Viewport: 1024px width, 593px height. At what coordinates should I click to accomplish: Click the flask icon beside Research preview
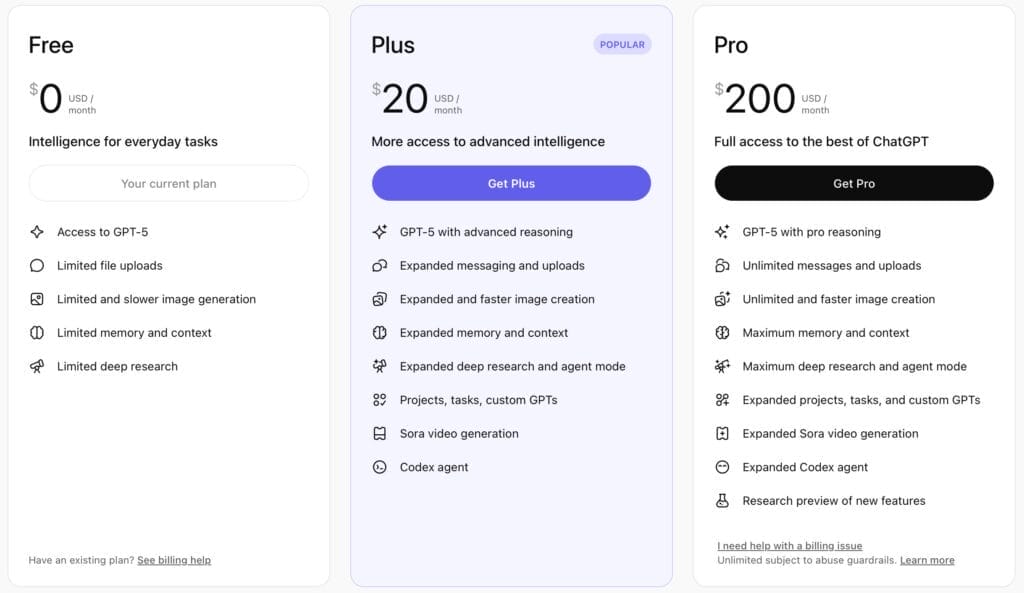723,501
